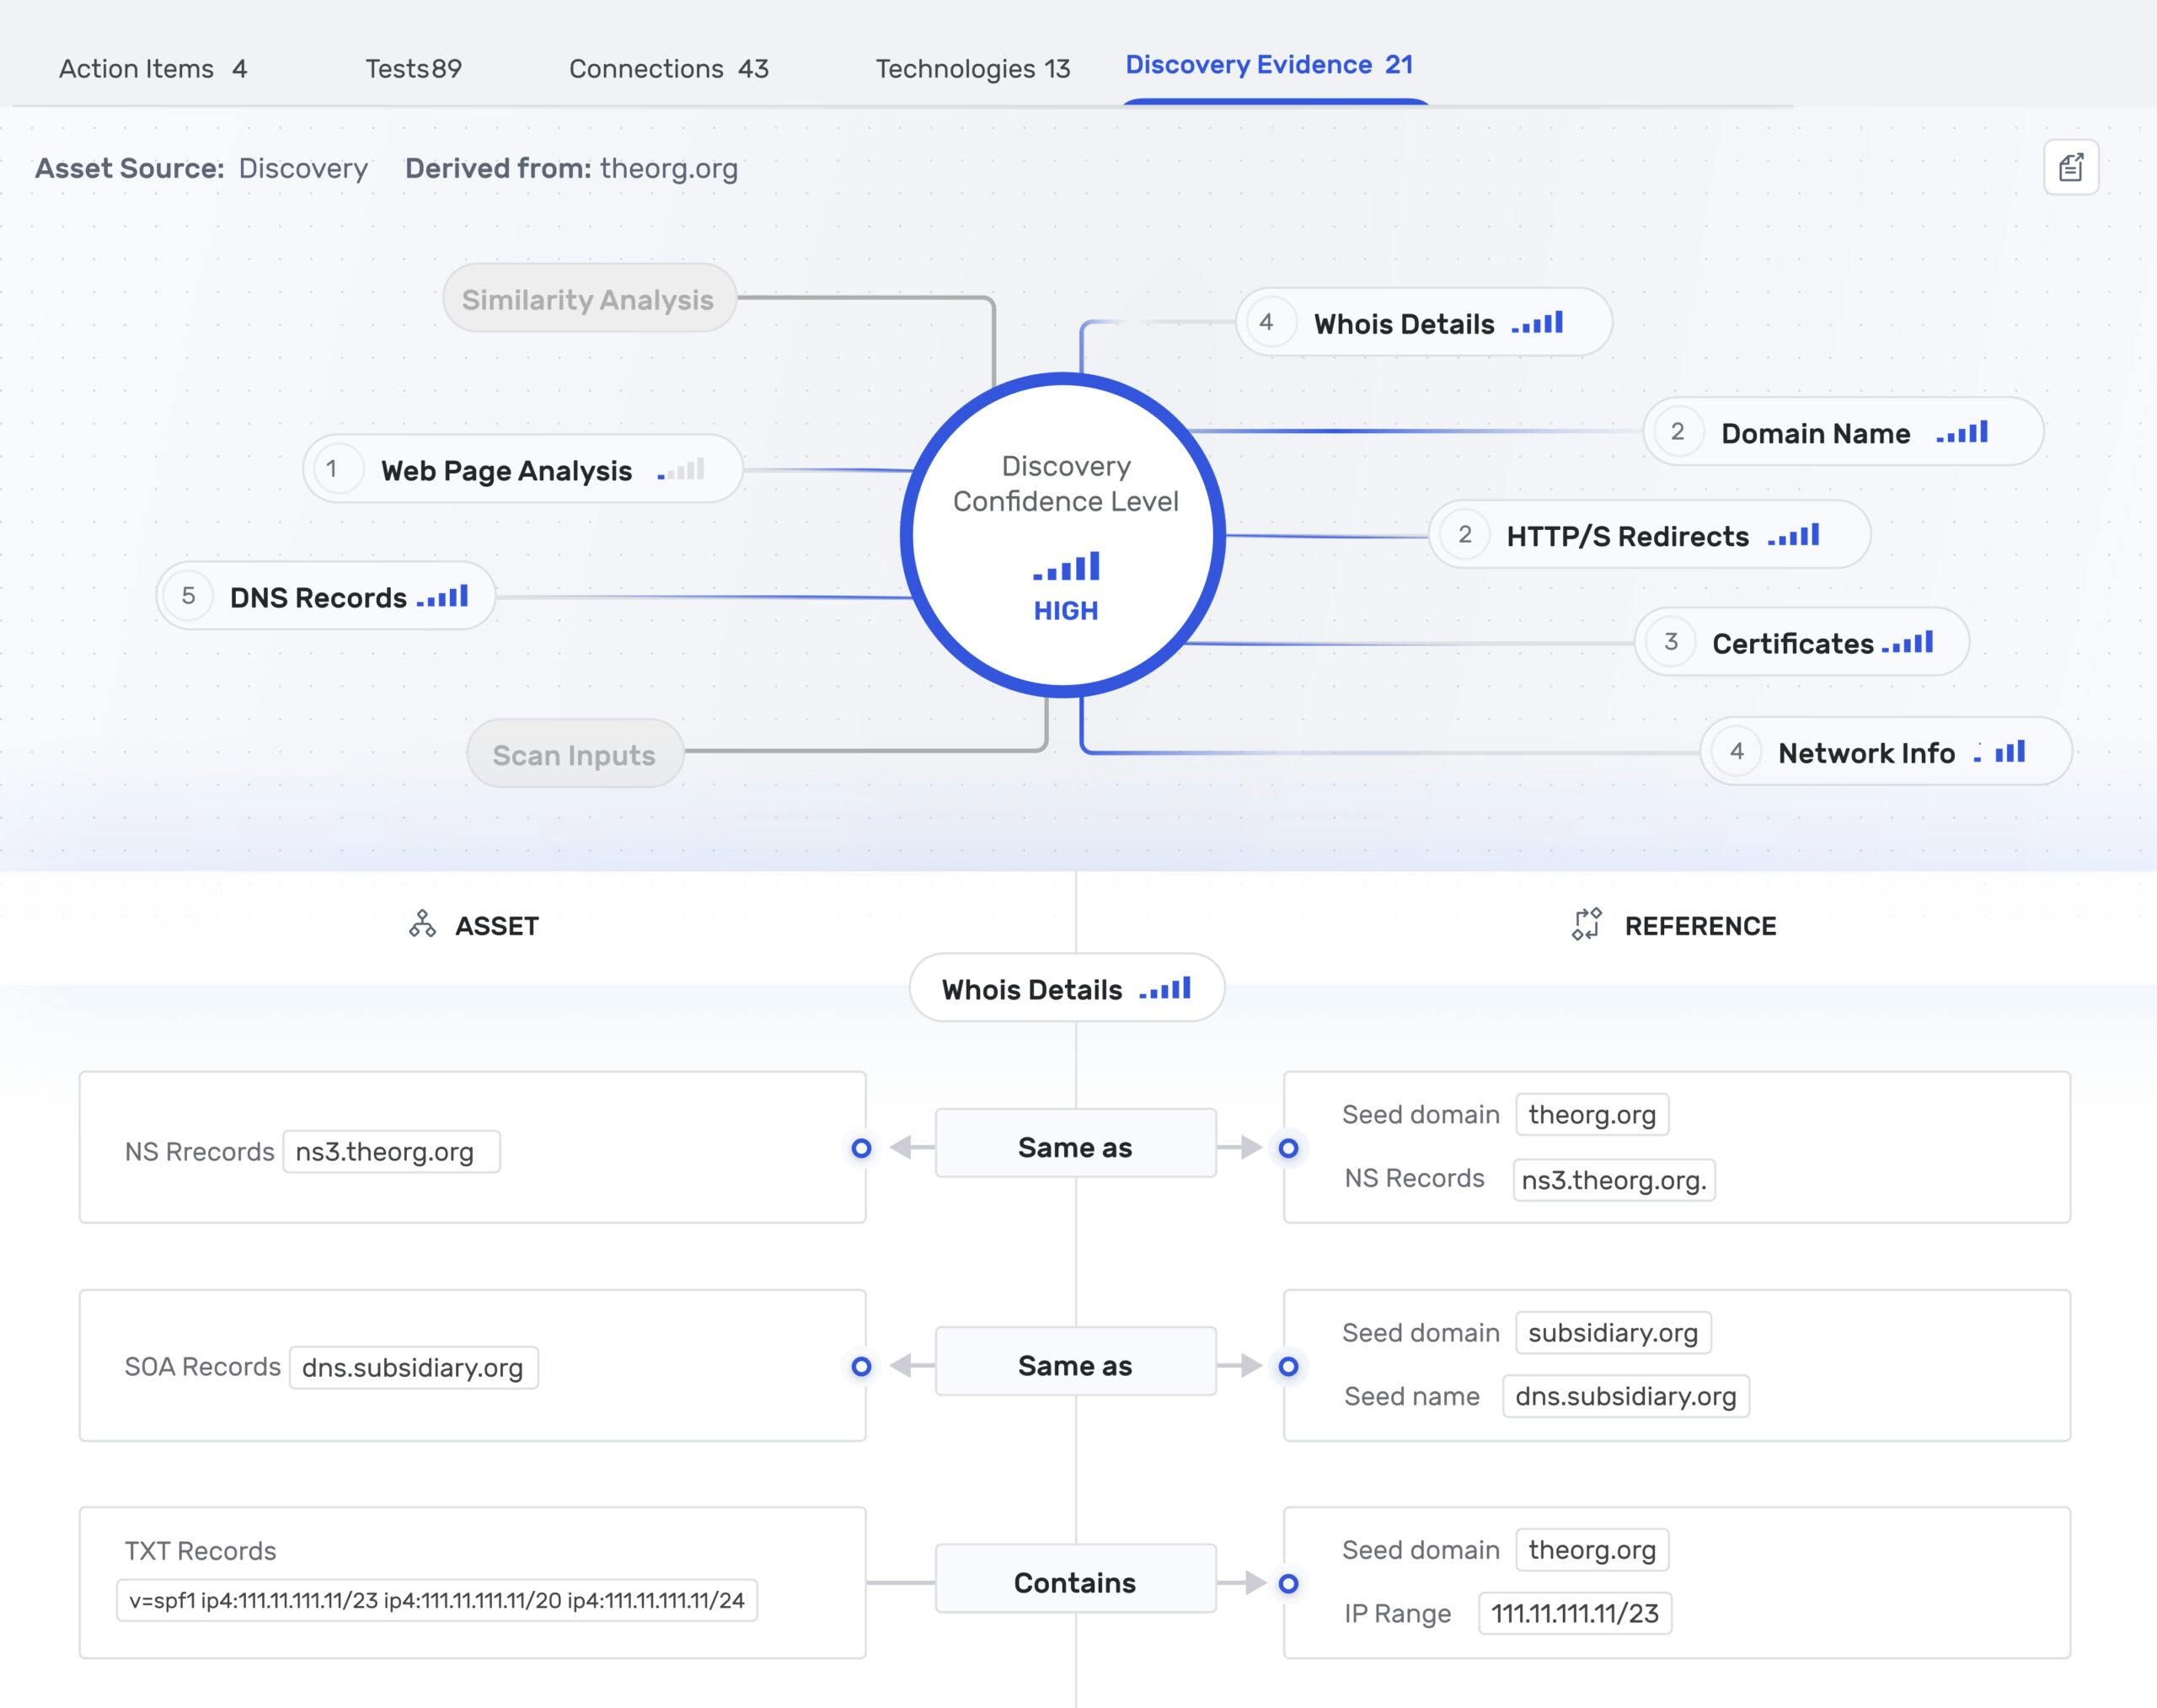The width and height of the screenshot is (2157, 1708).
Task: Click the REFERENCE relation icon
Action: click(x=1588, y=924)
